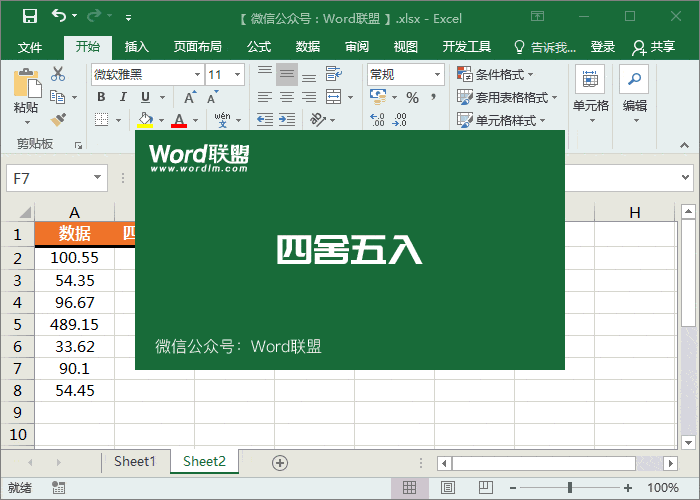Toggle bold formatting
This screenshot has width=700, height=500.
click(101, 97)
